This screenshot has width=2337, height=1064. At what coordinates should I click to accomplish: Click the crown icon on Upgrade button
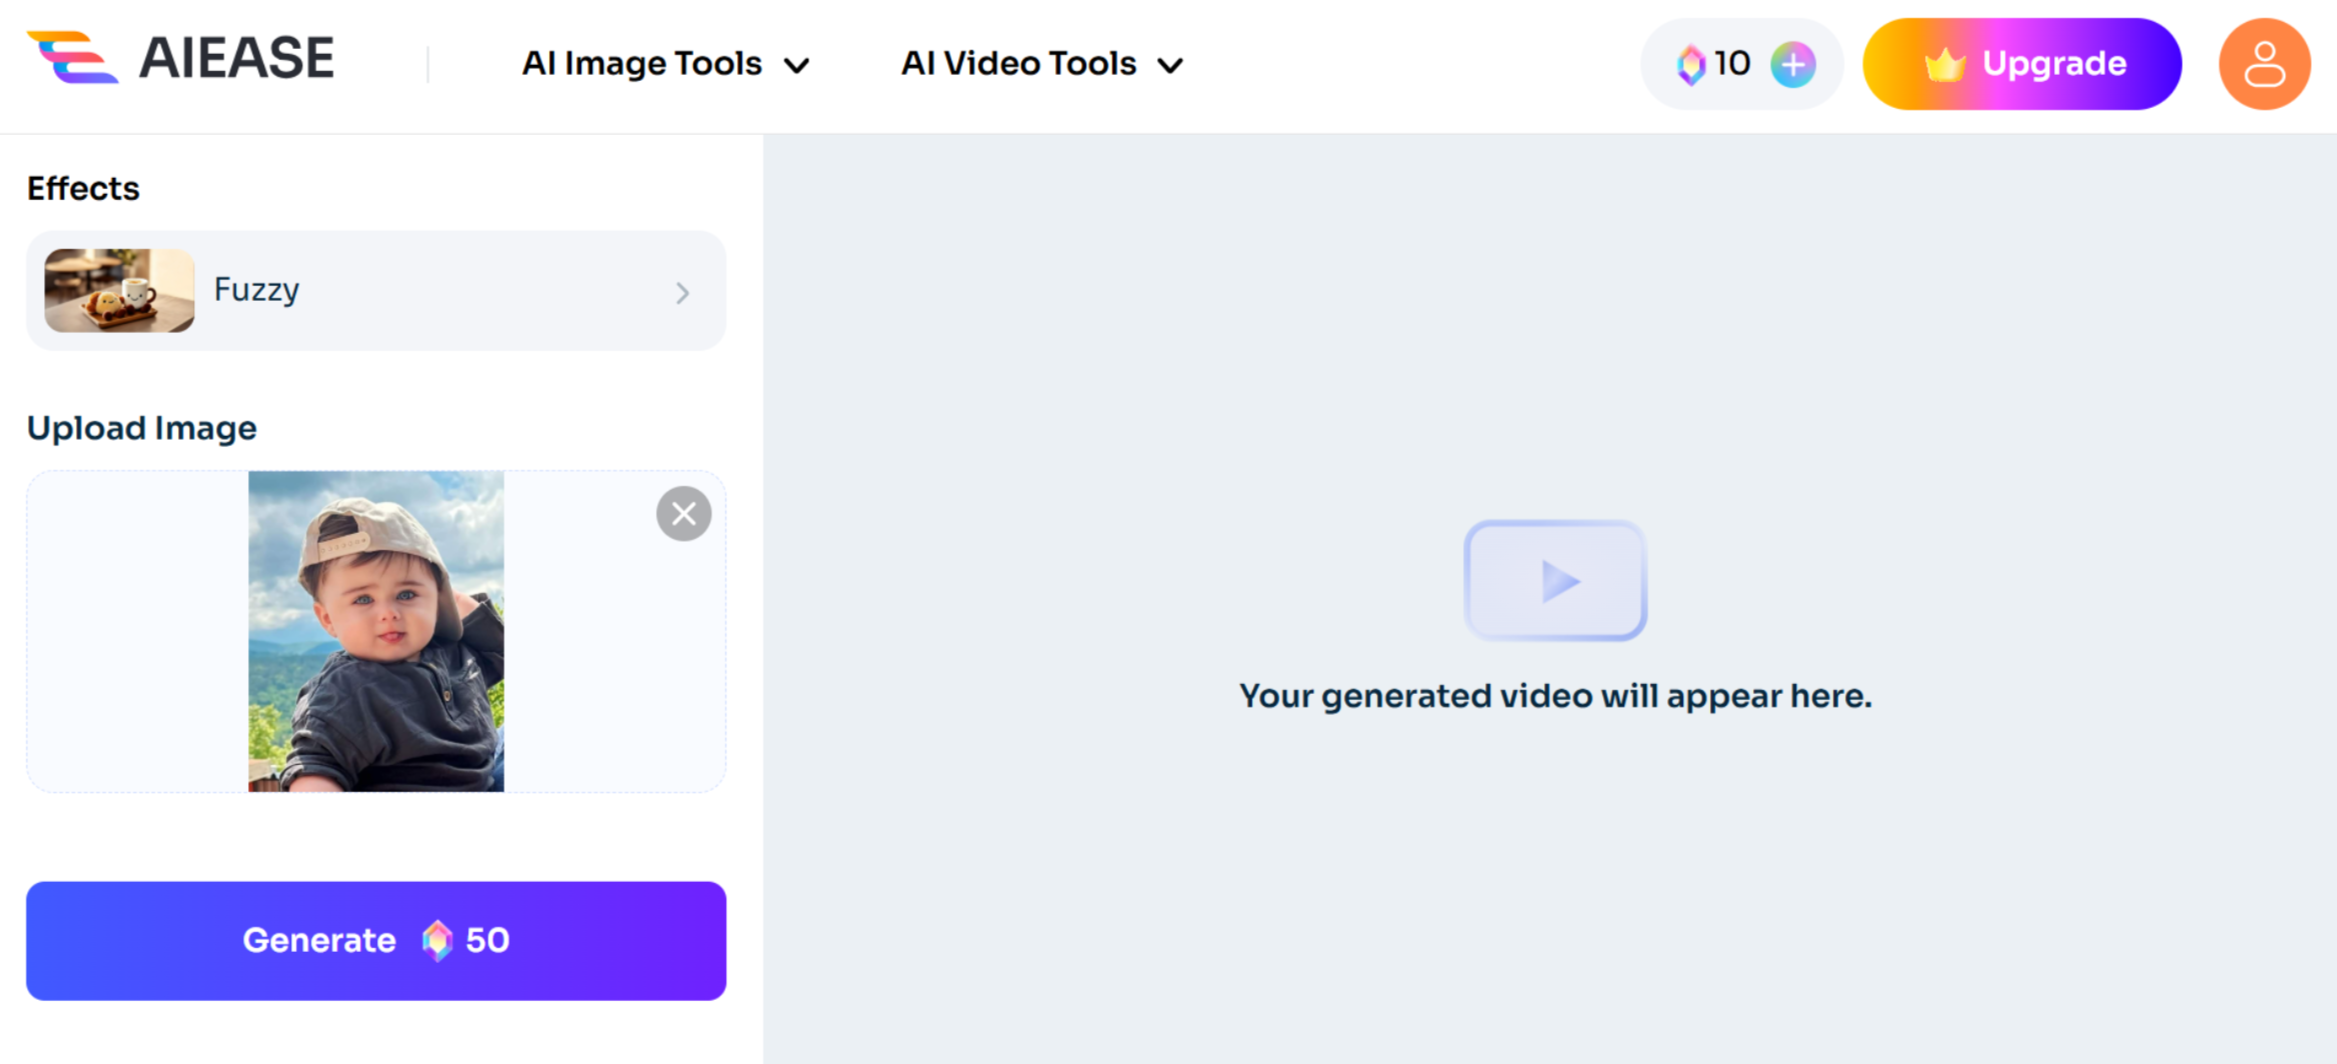[x=1944, y=63]
